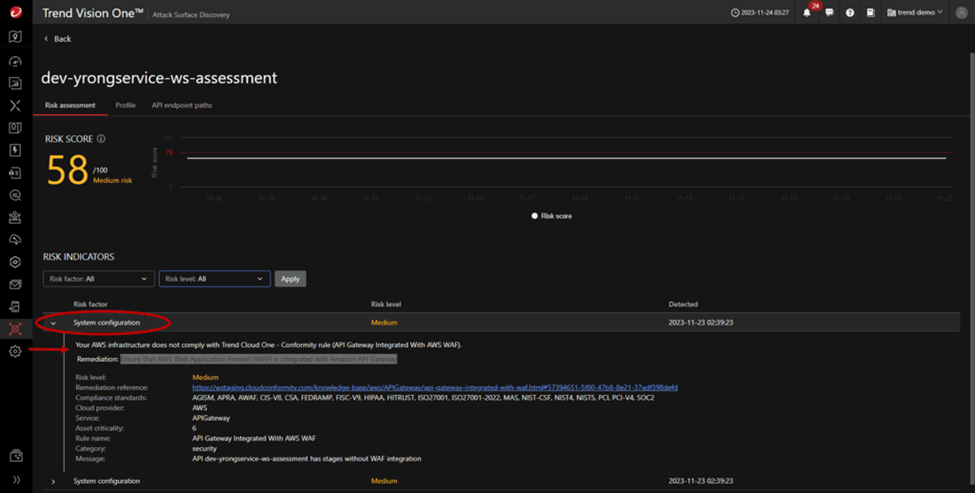Click the Category value security
This screenshot has width=975, height=493.
pos(205,448)
